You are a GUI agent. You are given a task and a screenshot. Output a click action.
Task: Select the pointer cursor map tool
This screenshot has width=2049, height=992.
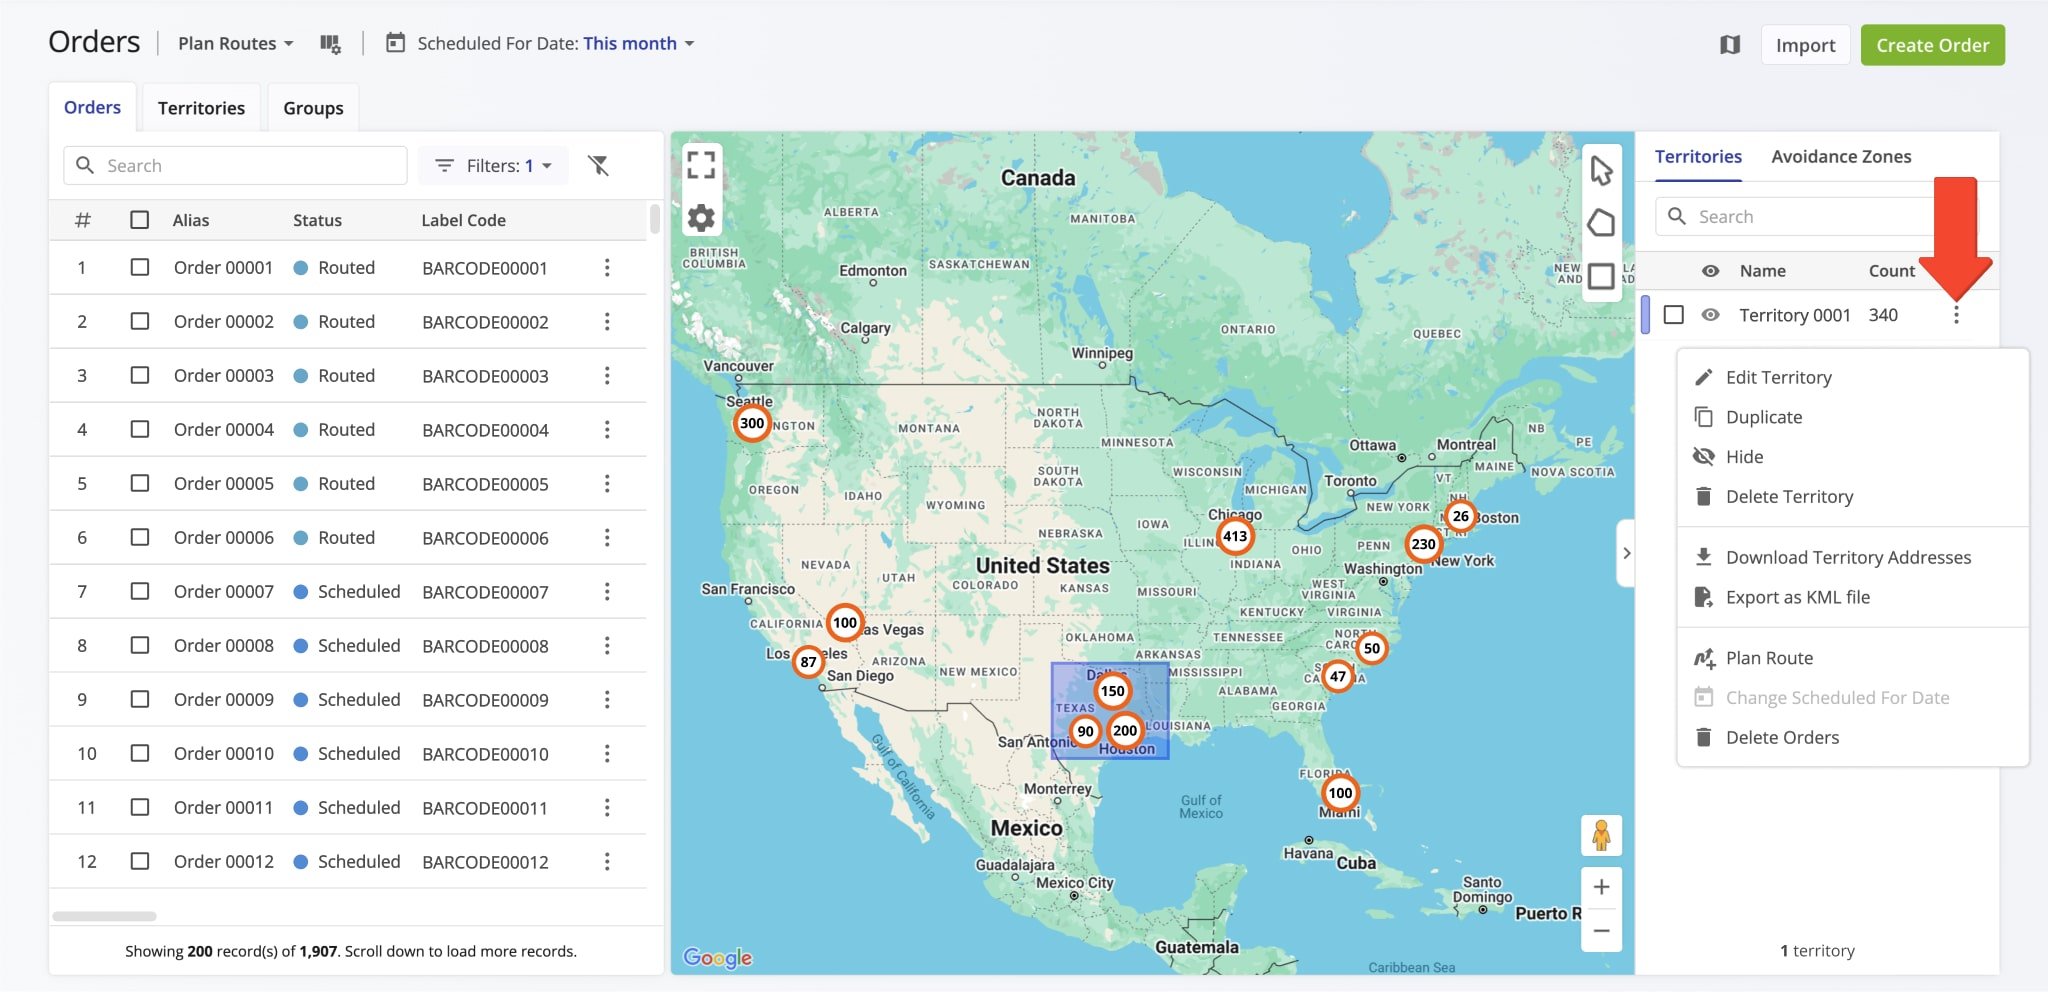pyautogui.click(x=1601, y=171)
